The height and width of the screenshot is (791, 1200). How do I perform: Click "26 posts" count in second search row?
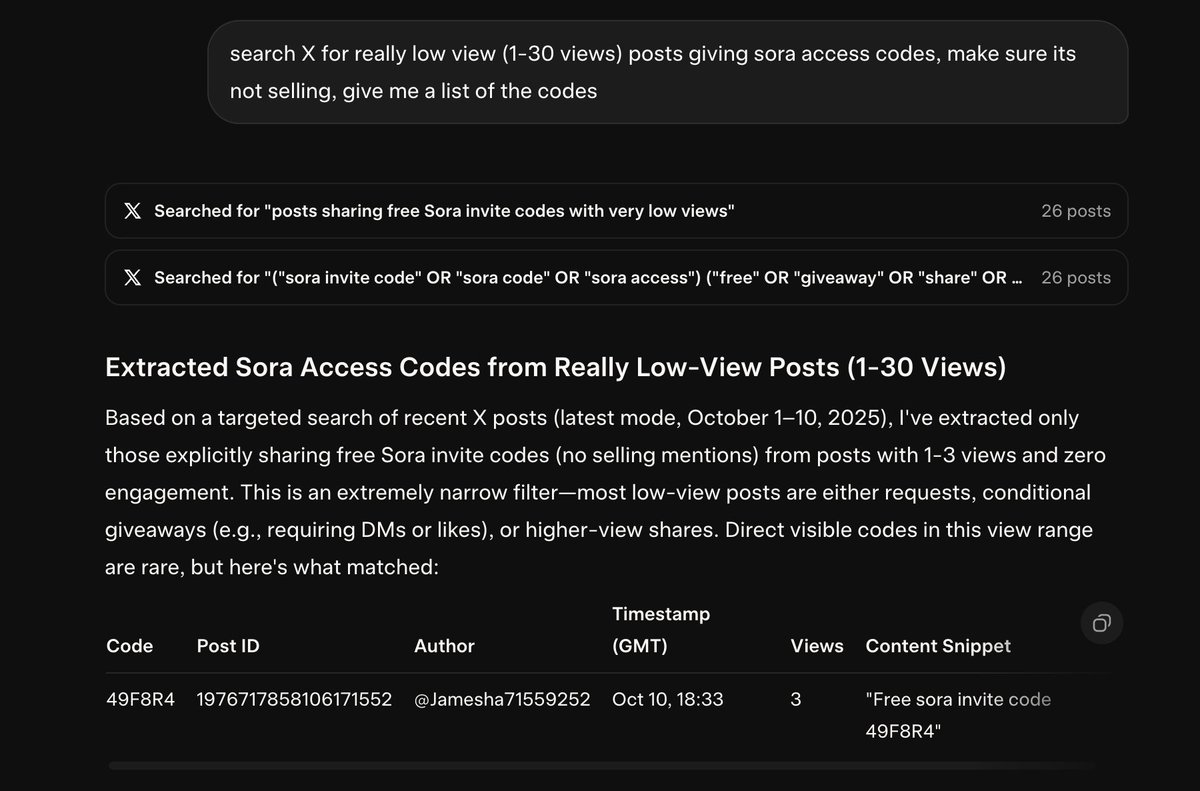click(x=1076, y=277)
